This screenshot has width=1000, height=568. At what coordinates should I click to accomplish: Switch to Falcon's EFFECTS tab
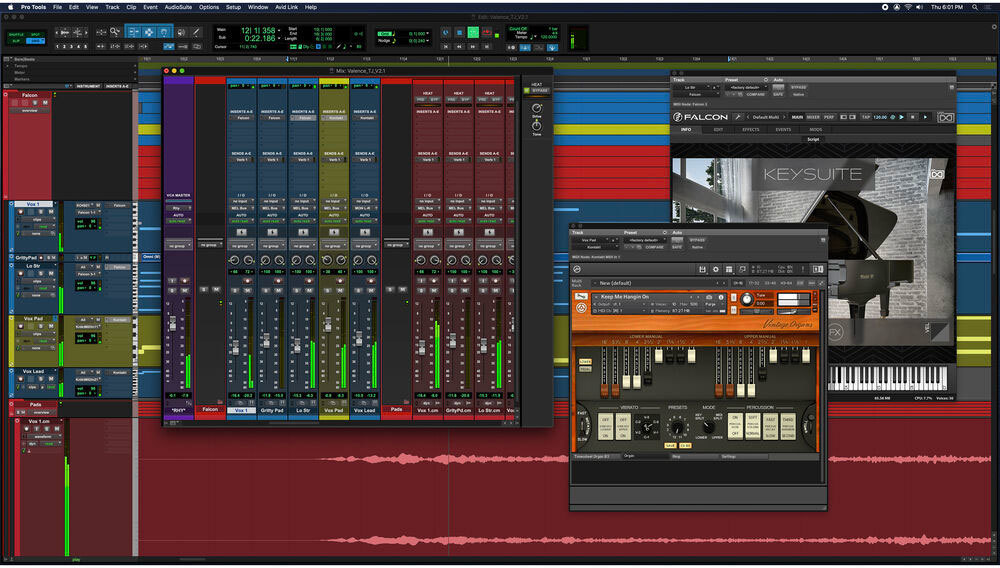(751, 130)
